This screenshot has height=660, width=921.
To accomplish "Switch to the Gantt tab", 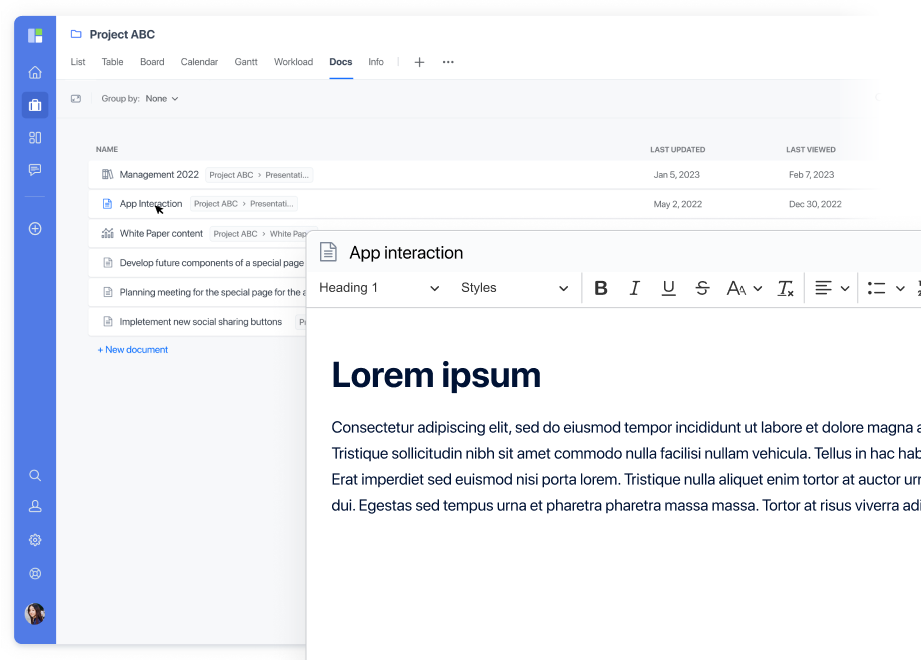I will (246, 62).
